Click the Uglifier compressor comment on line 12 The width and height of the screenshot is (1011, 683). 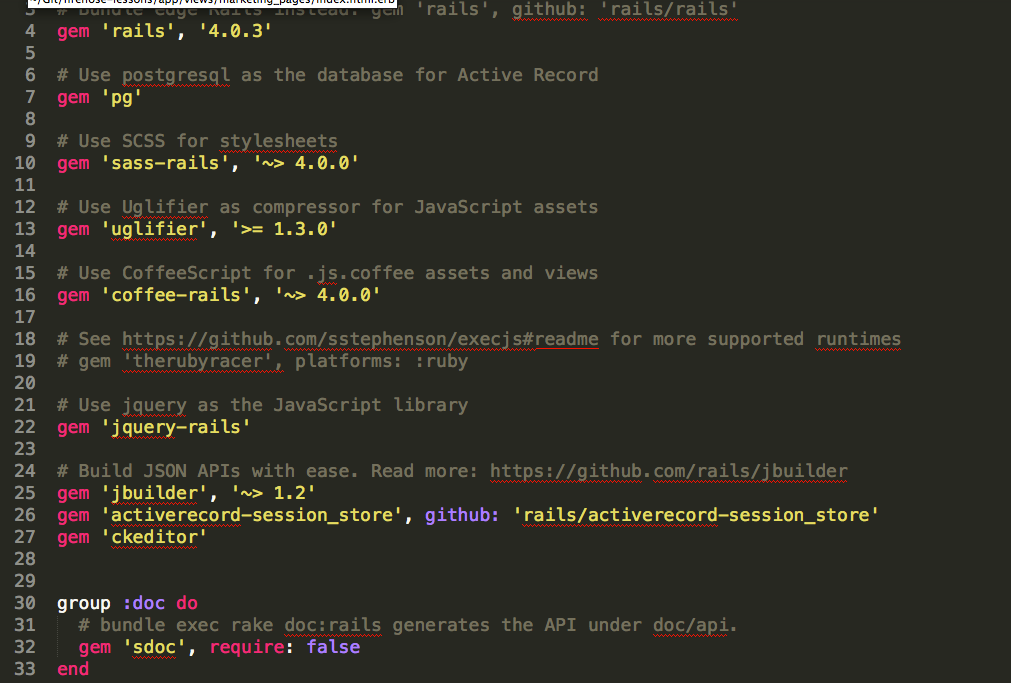pos(328,207)
